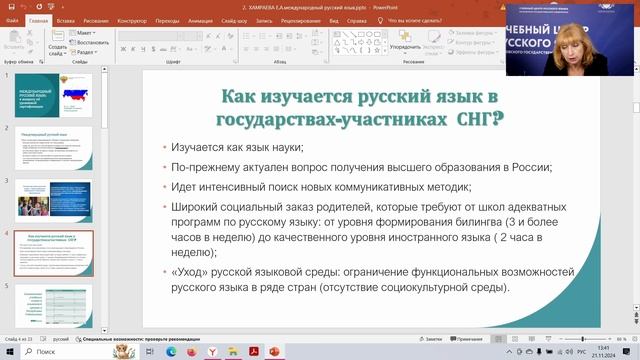Viewport: 640px width, 360px height.
Task: Apply bold (Ж) formatting
Action: tap(123, 49)
